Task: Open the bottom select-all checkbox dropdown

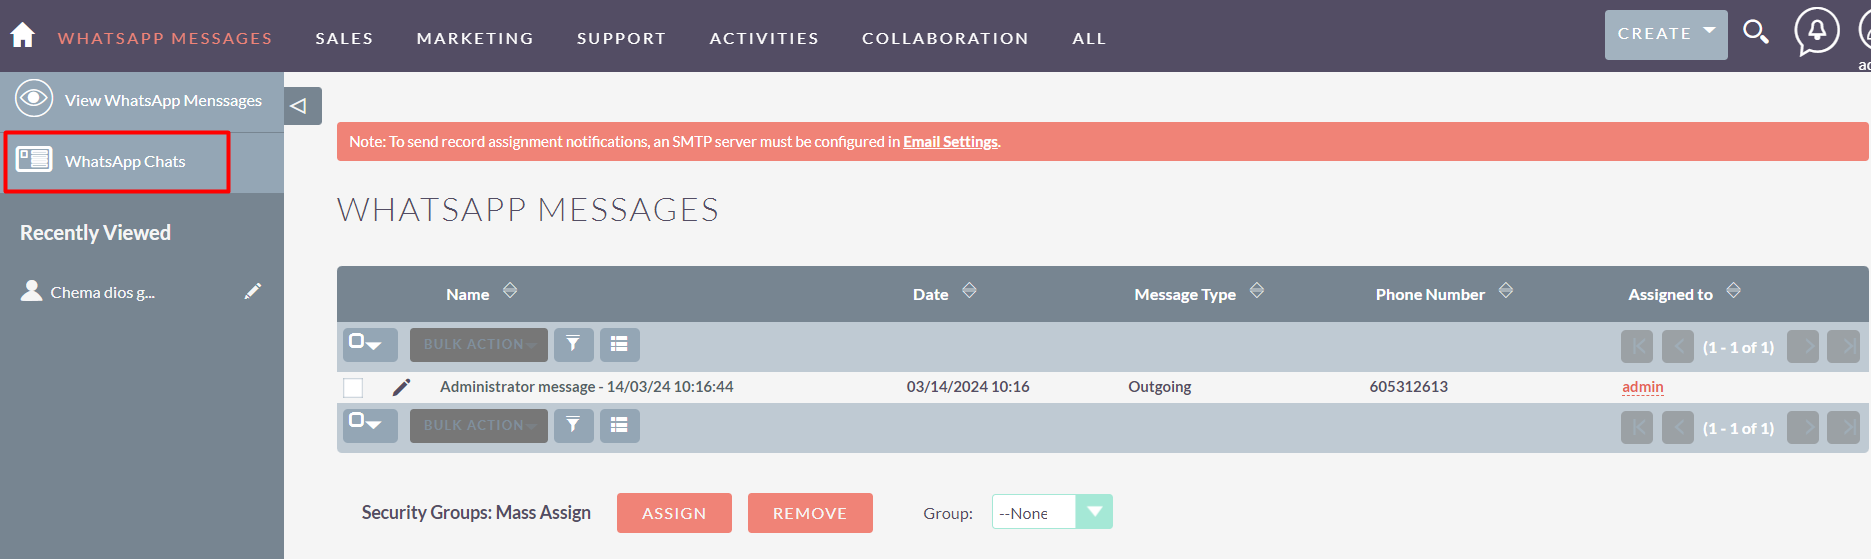Action: pos(370,425)
